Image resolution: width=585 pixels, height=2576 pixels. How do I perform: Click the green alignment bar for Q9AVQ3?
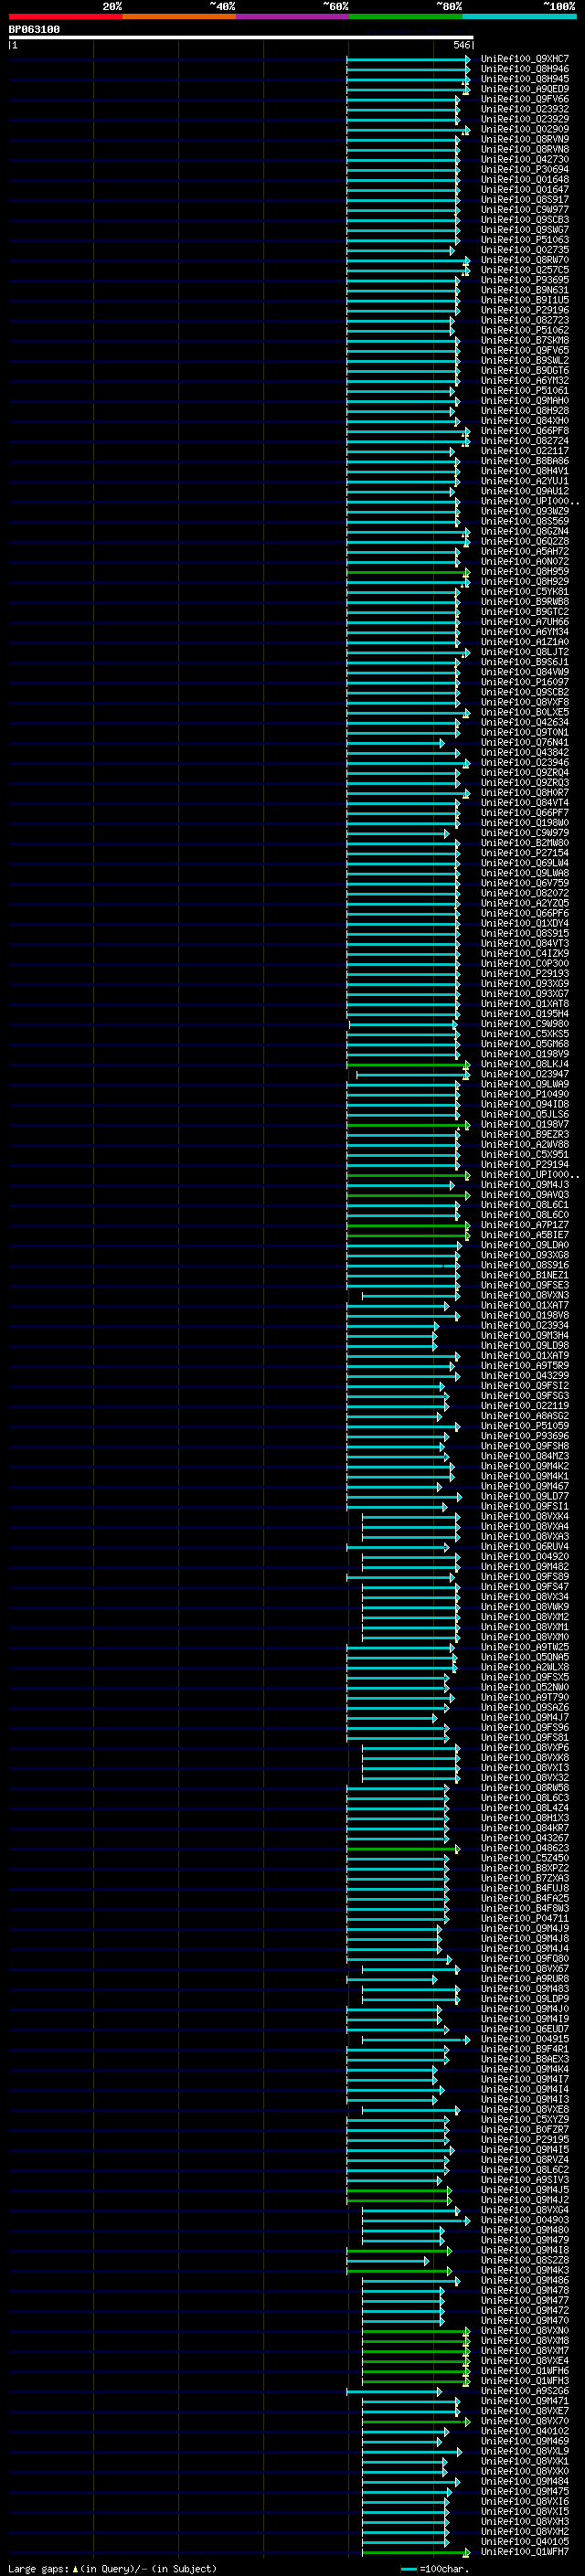(x=408, y=1194)
